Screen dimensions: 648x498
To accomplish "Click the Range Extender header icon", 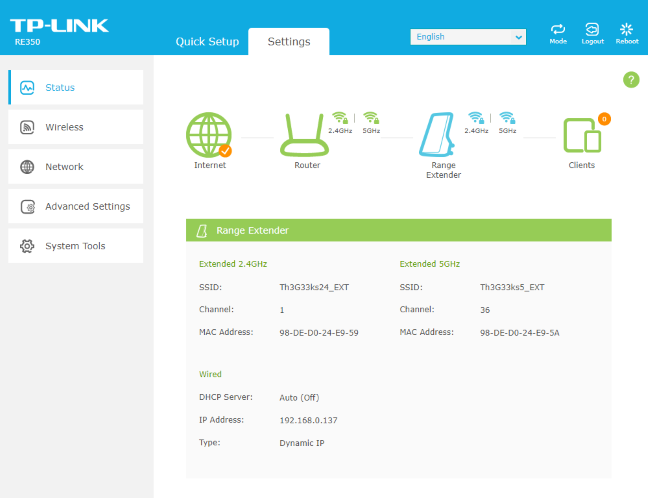I will [x=202, y=231].
